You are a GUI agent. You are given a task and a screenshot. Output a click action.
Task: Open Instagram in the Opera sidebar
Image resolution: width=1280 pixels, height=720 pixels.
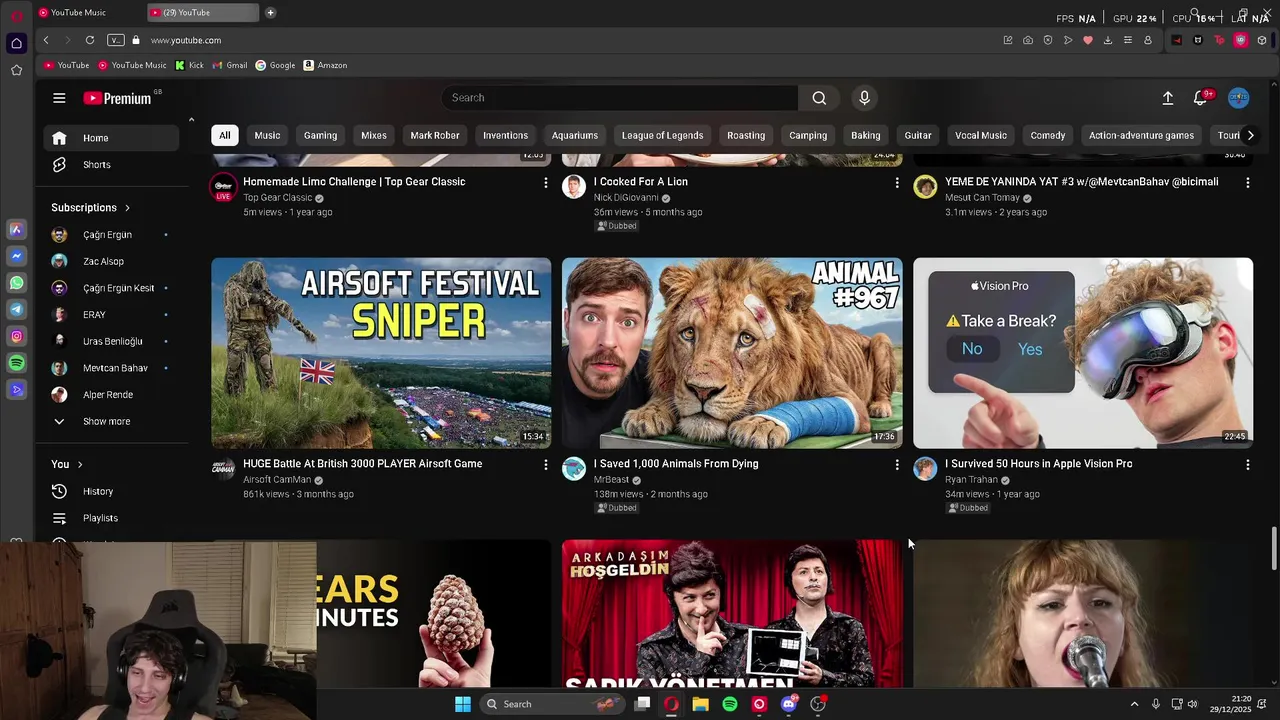16,337
